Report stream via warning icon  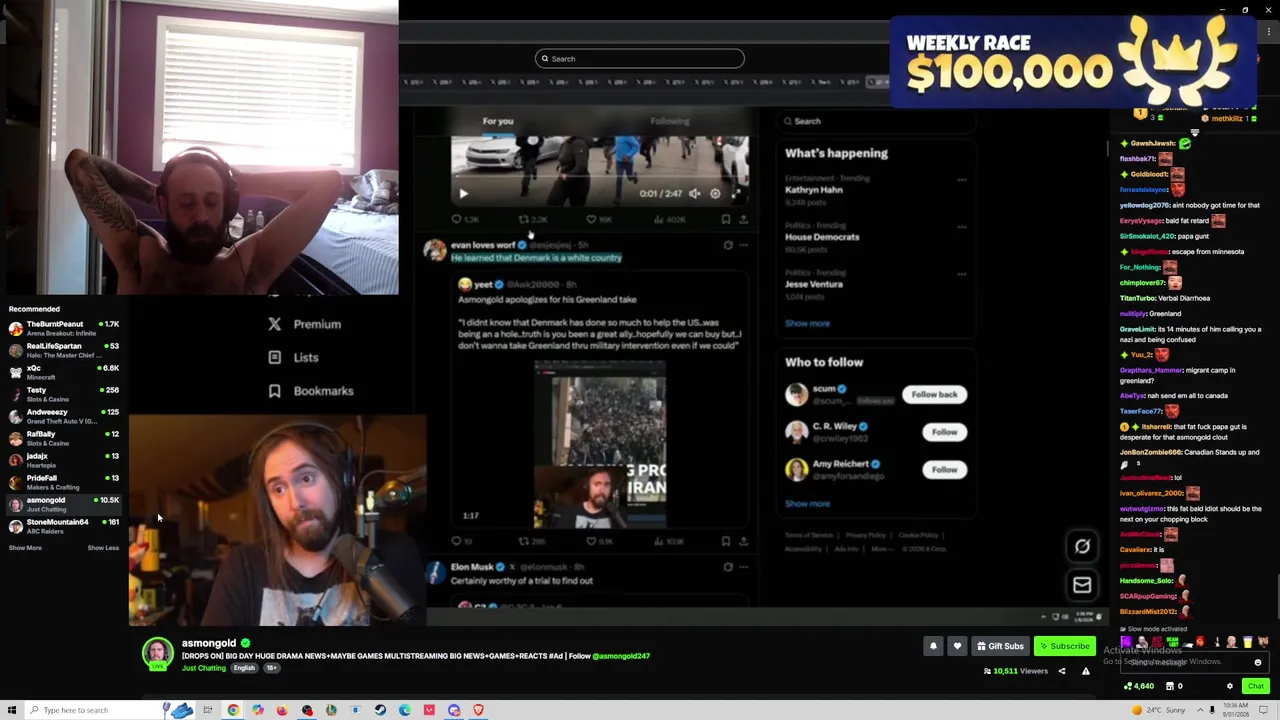(1086, 672)
